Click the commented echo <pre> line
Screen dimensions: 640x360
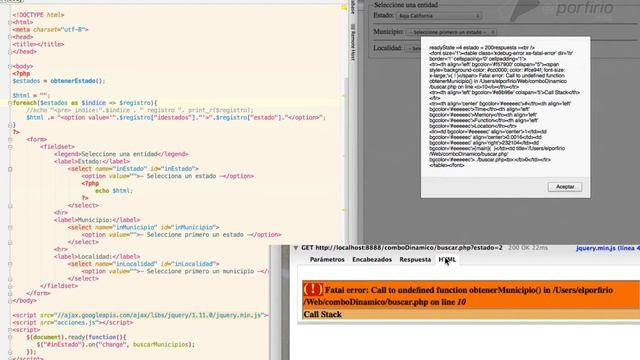[x=140, y=110]
